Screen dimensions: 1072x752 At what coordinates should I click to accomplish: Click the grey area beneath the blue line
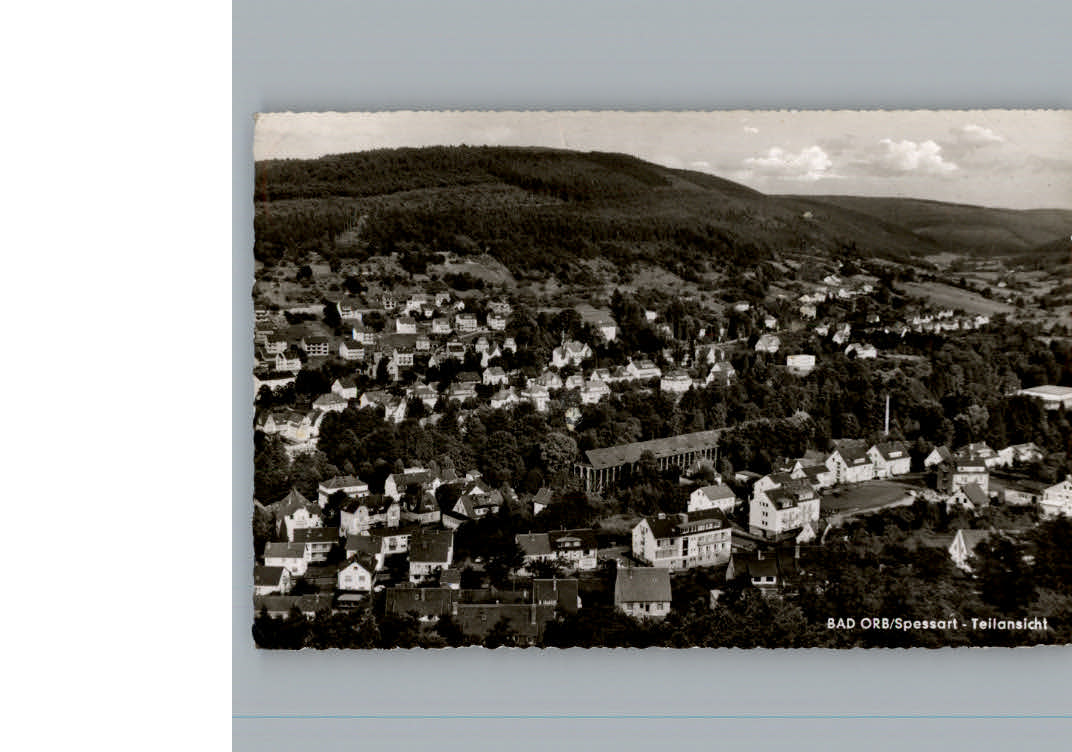[x=650, y=735]
